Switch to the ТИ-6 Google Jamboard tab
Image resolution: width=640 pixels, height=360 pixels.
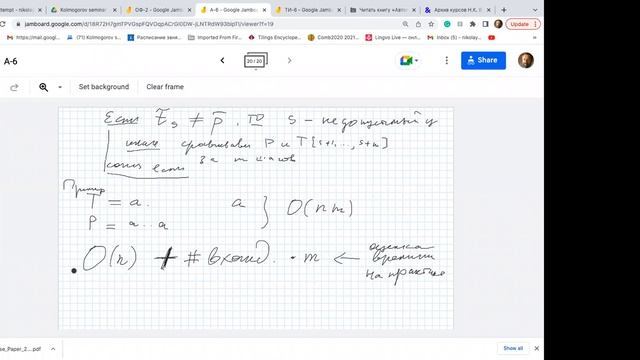point(308,10)
